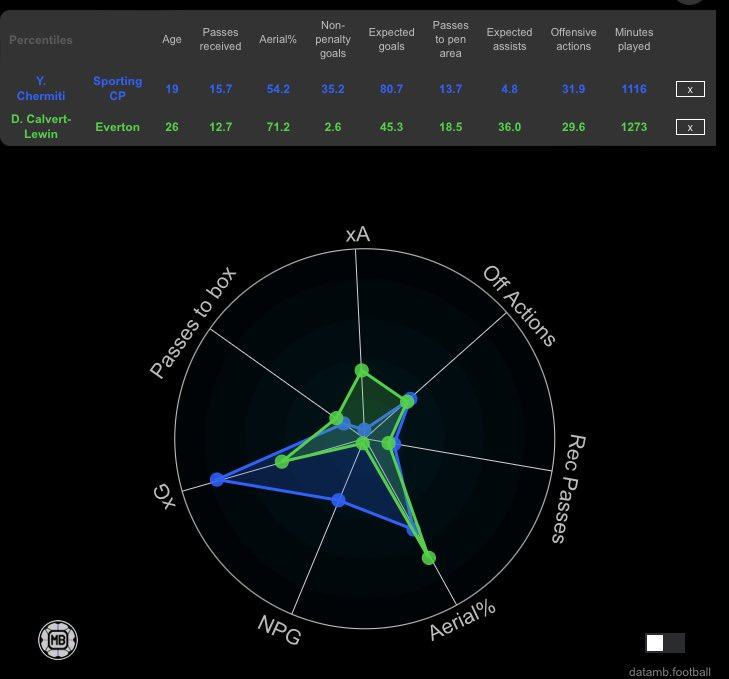Select the Expected goals column header
The width and height of the screenshot is (729, 679).
pos(391,40)
